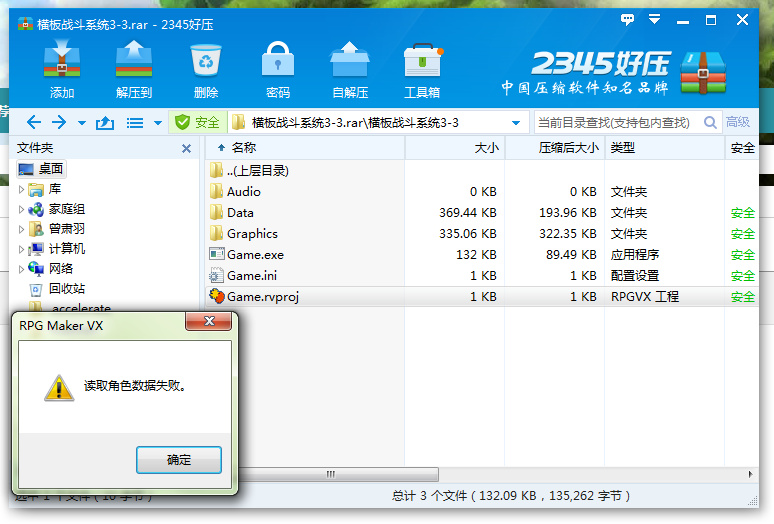Click the Game.rvproj RPGVX project icon
The image size is (774, 524).
pyautogui.click(x=216, y=296)
